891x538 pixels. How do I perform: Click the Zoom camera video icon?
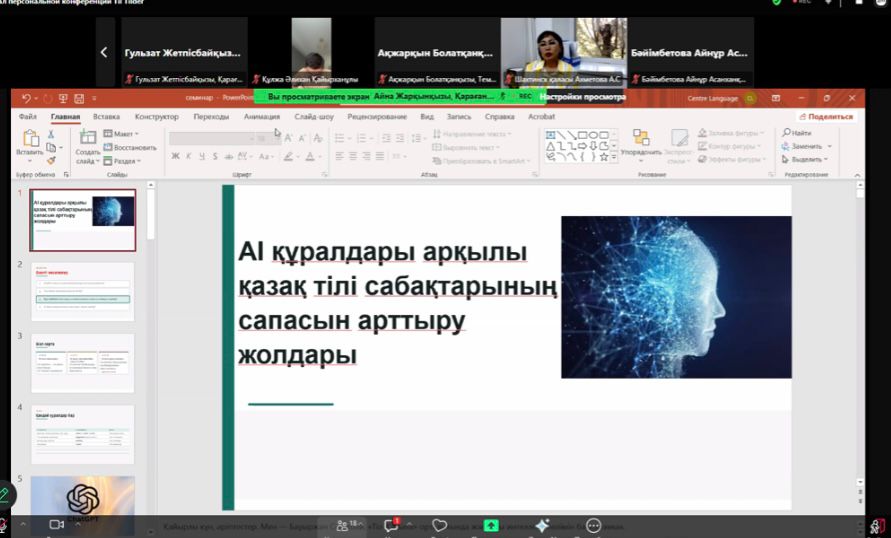(56, 524)
